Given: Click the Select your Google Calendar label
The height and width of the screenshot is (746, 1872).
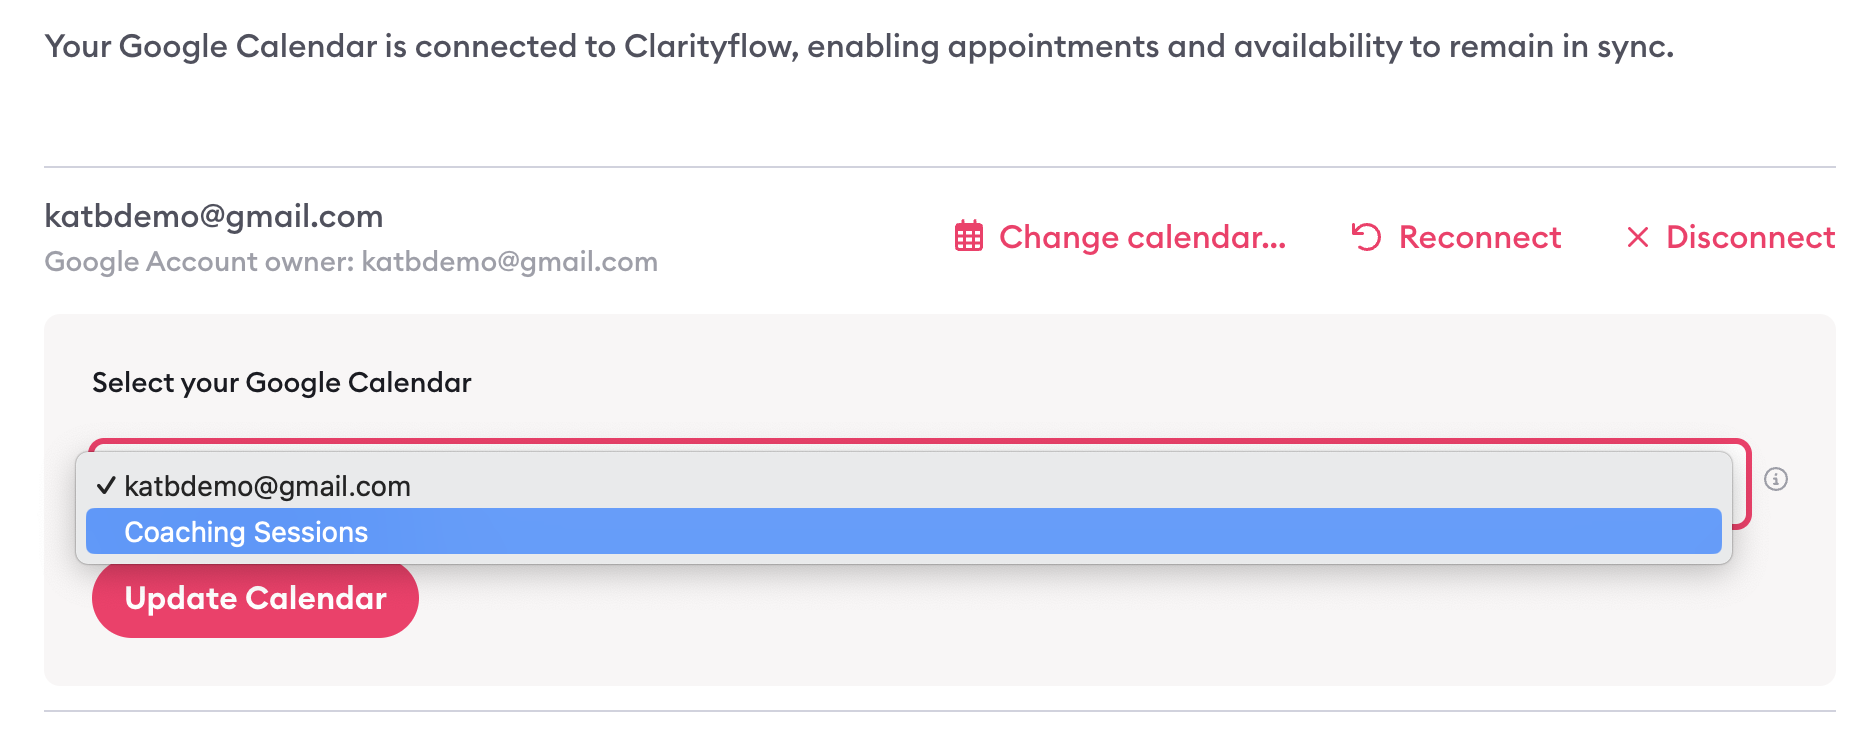Looking at the screenshot, I should [282, 383].
